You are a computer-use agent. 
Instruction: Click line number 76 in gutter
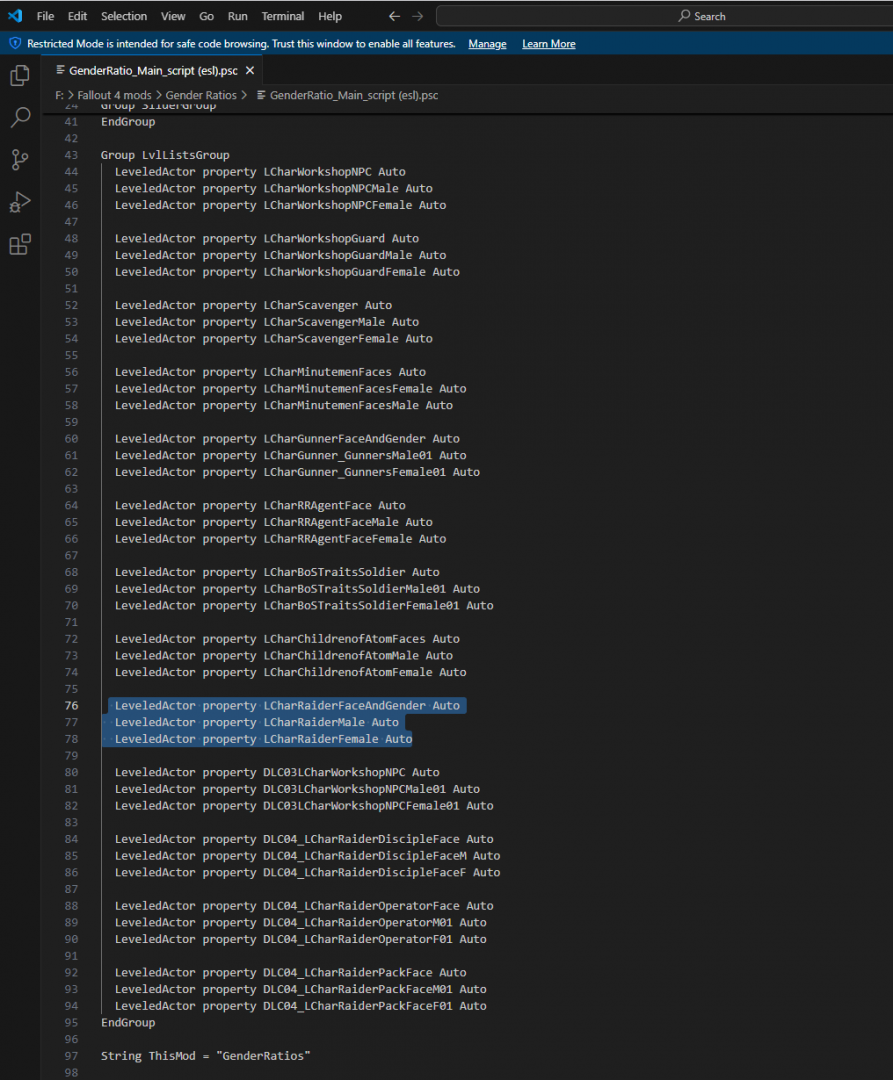pyautogui.click(x=70, y=706)
